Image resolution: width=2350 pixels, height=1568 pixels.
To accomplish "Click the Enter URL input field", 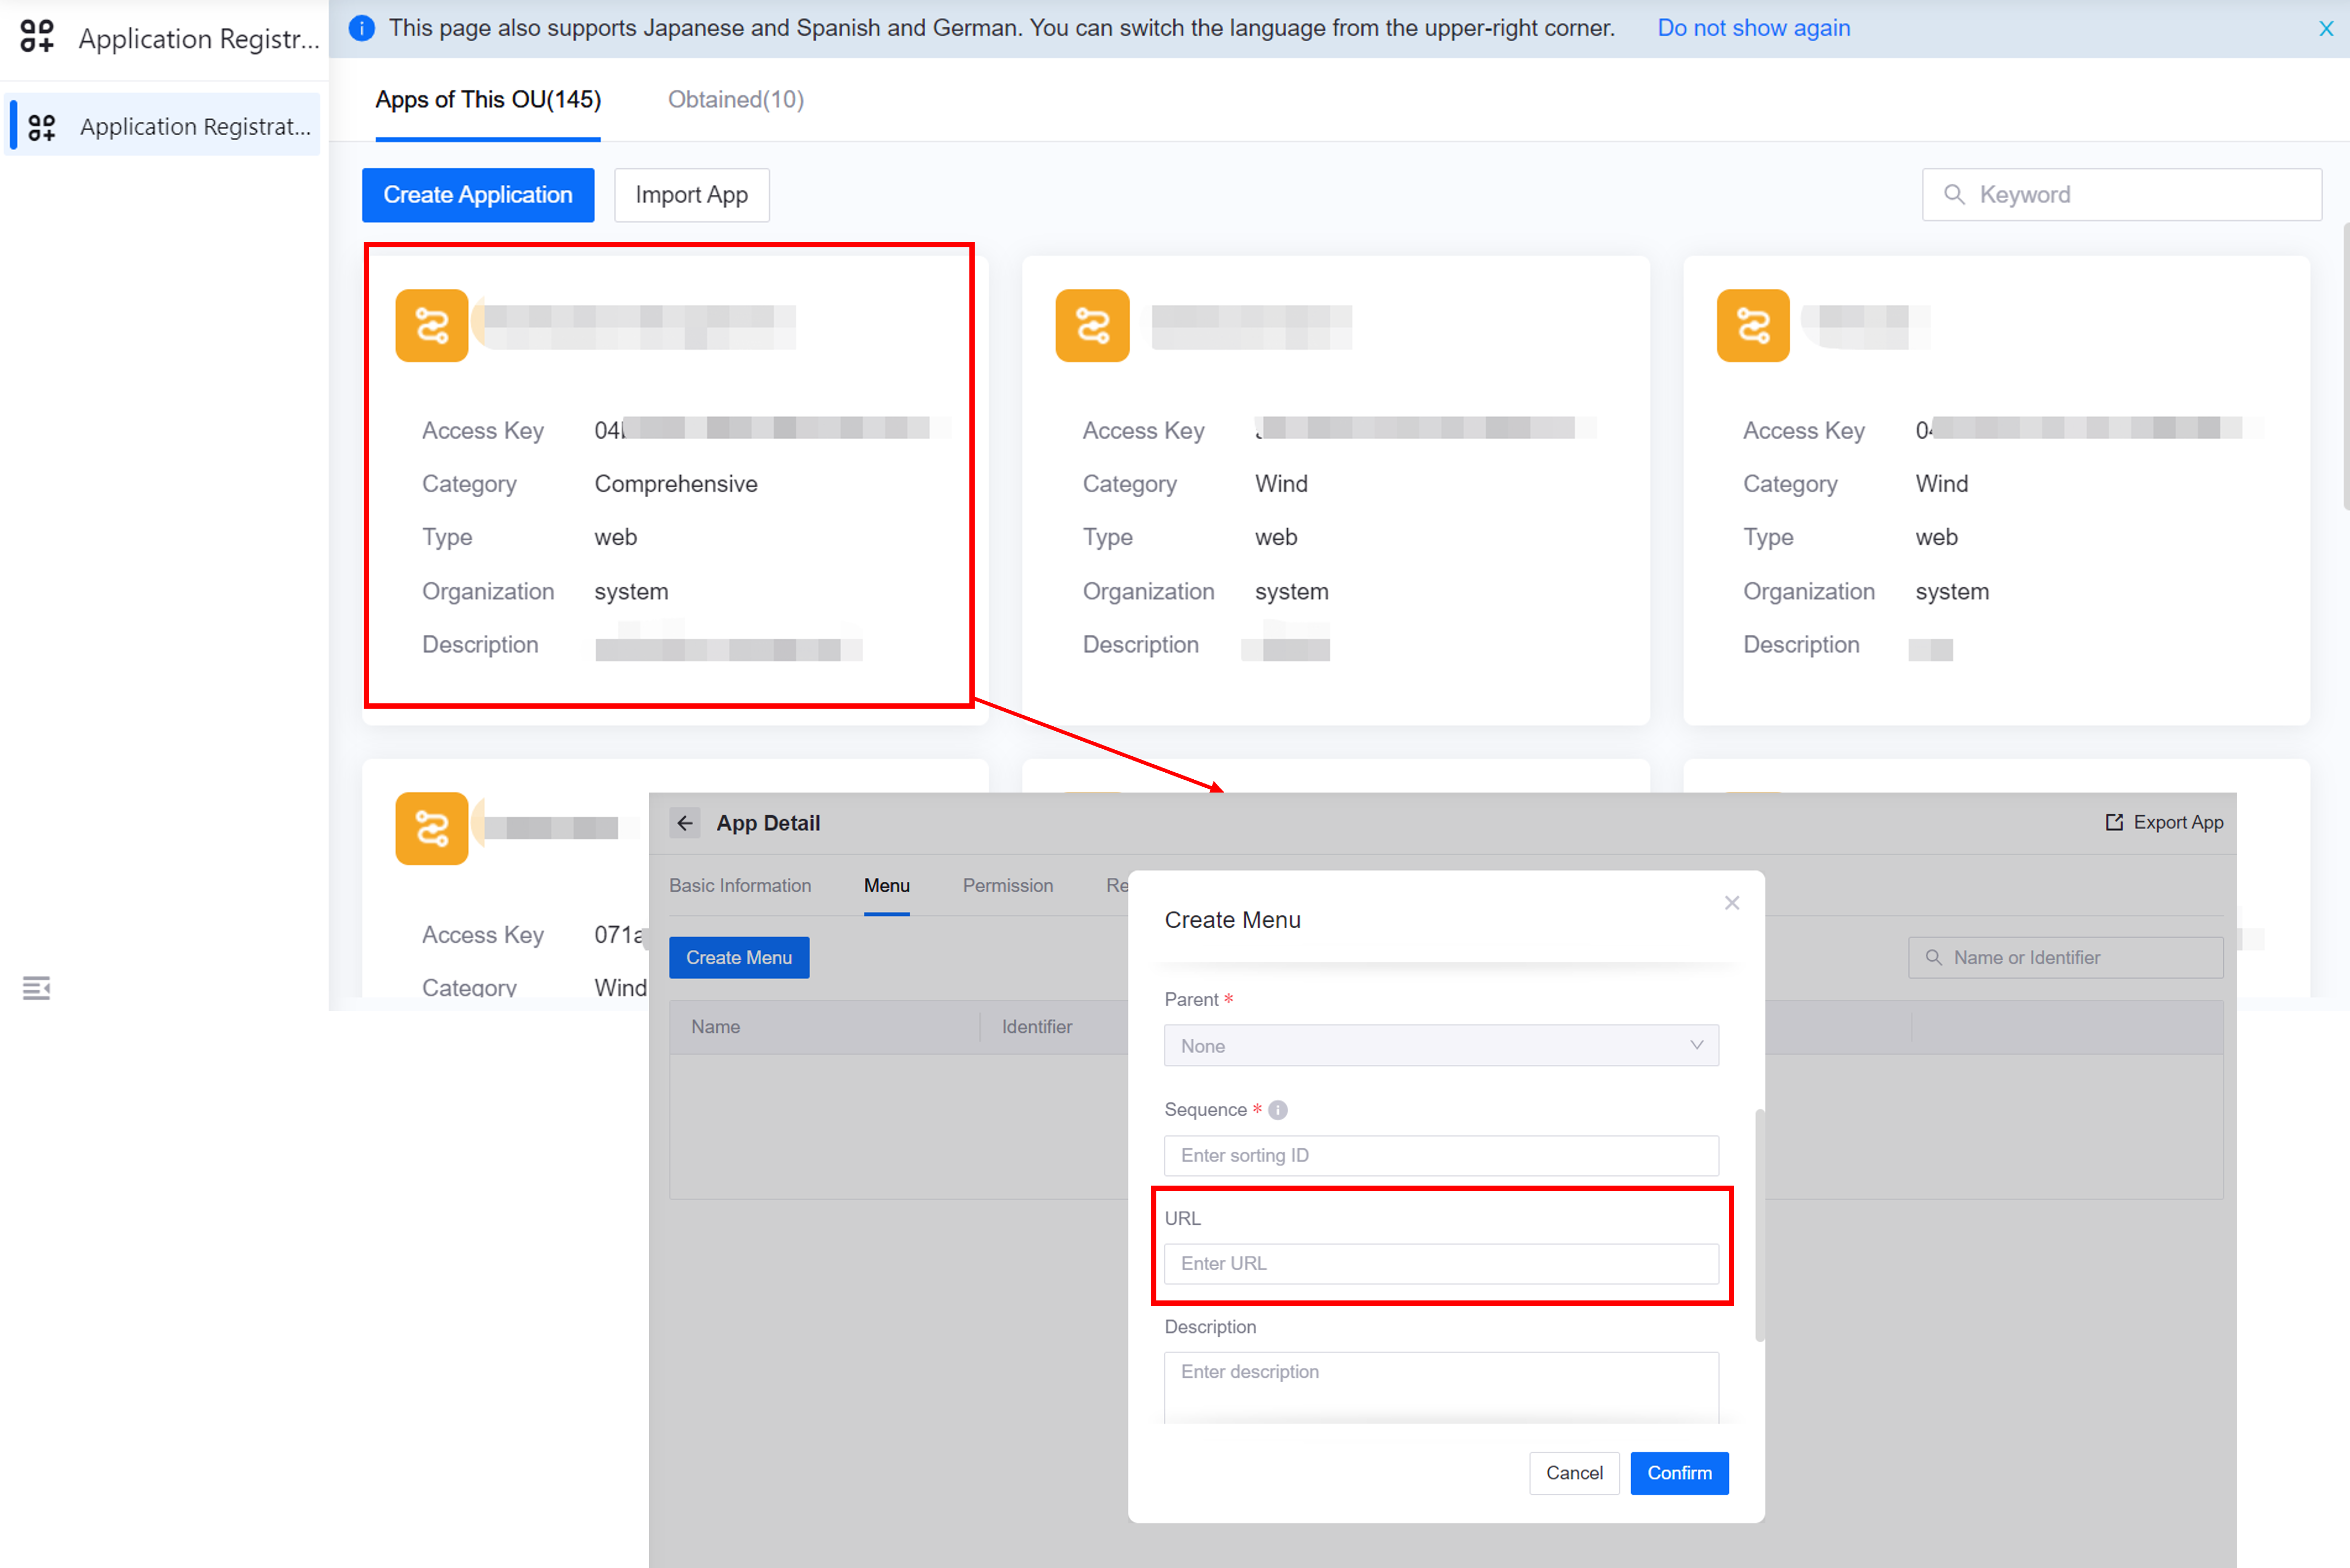I will pos(1440,1264).
